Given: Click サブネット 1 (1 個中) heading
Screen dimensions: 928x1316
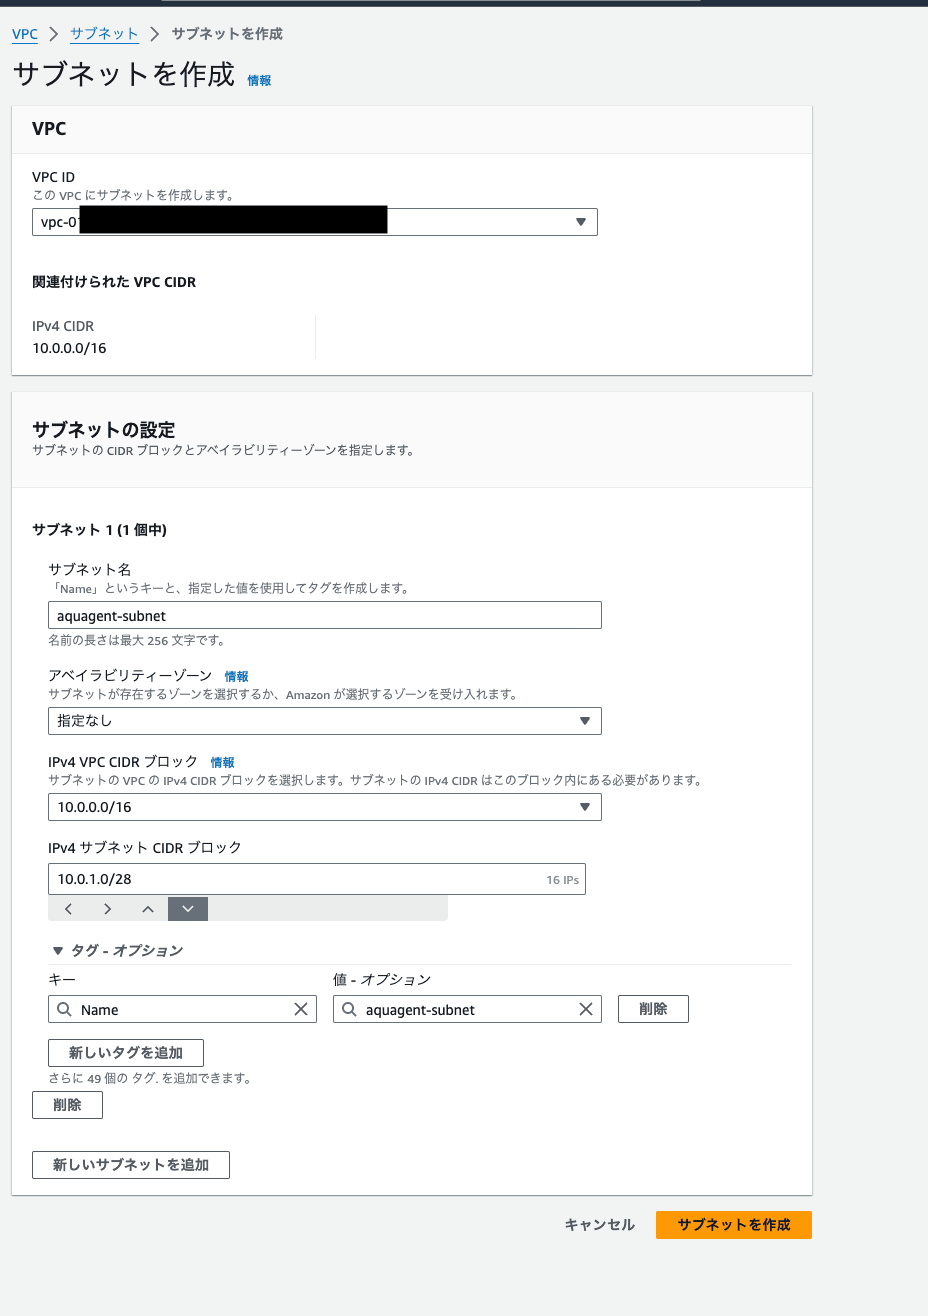Looking at the screenshot, I should click(x=100, y=530).
